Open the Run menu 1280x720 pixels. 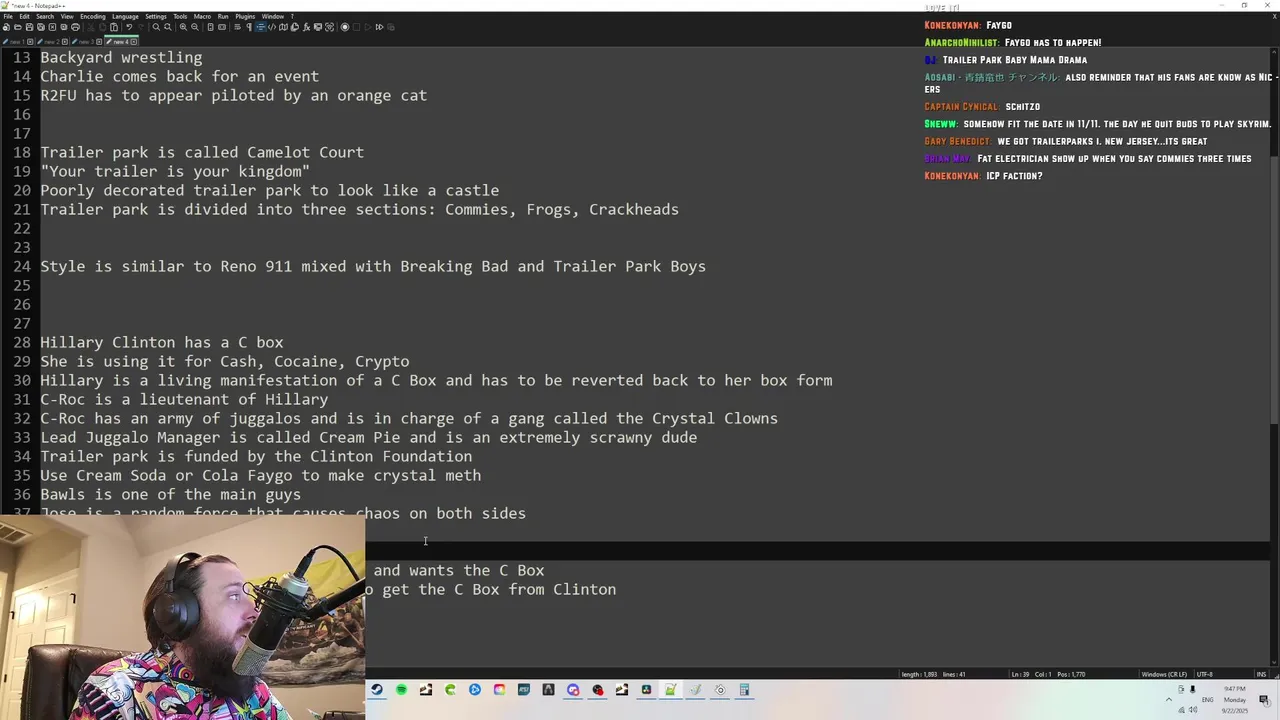[x=223, y=16]
